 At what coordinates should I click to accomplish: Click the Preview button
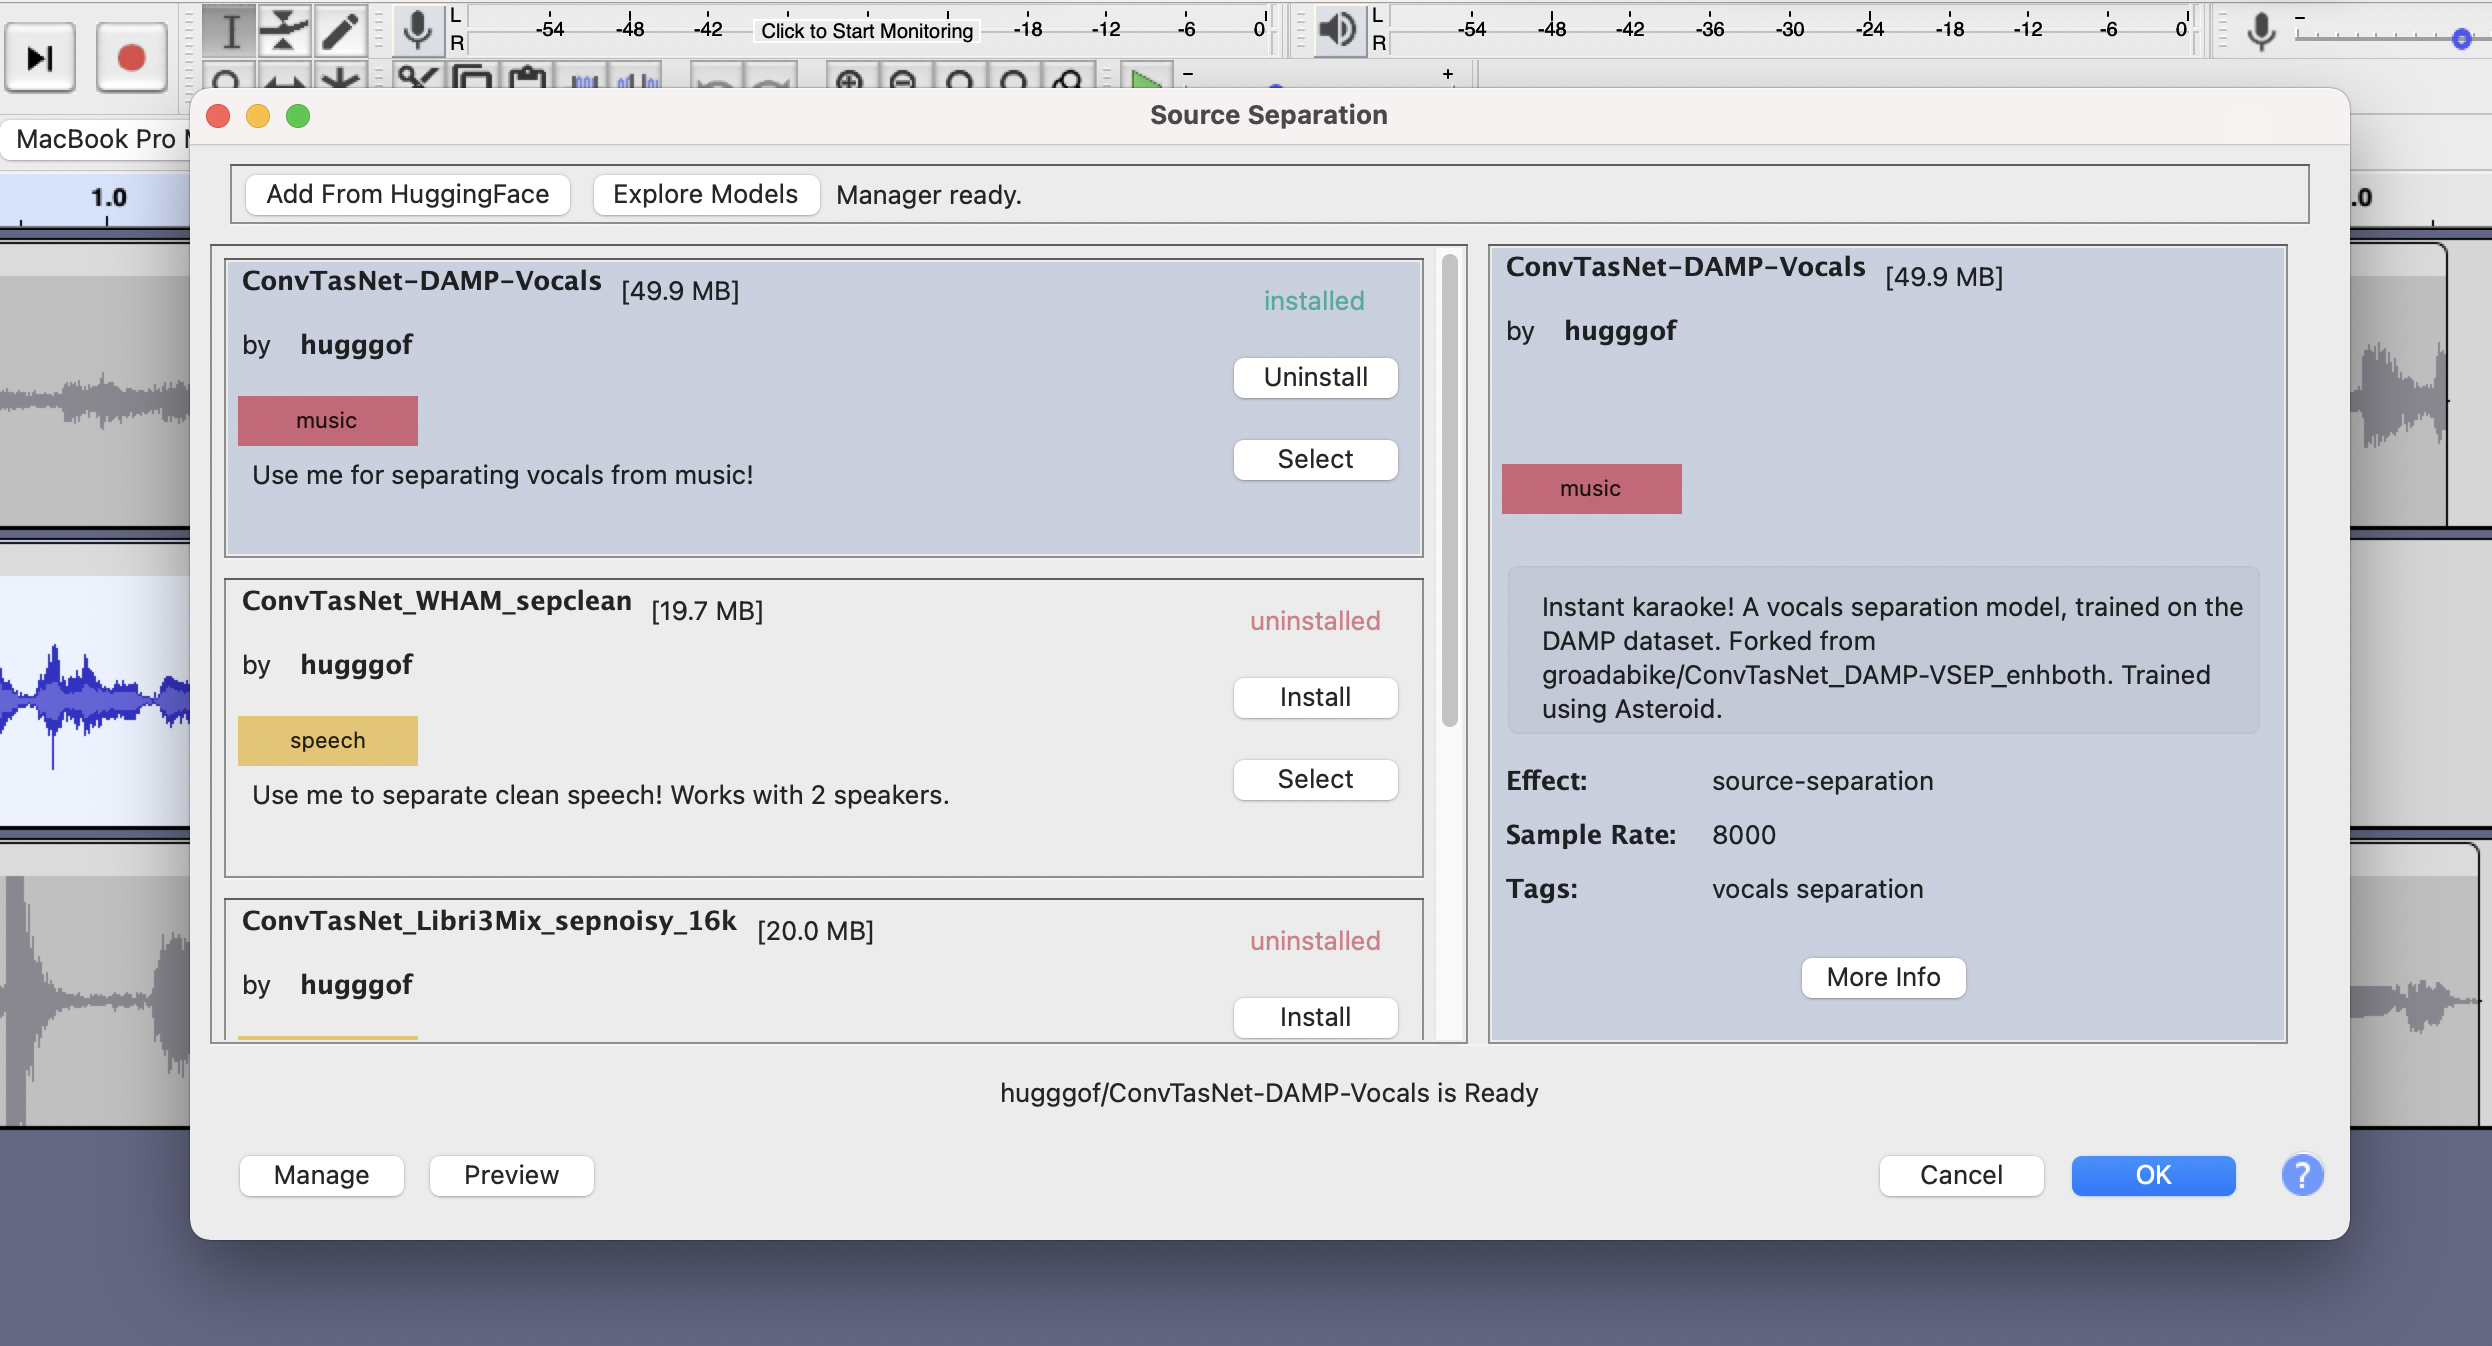click(x=511, y=1175)
